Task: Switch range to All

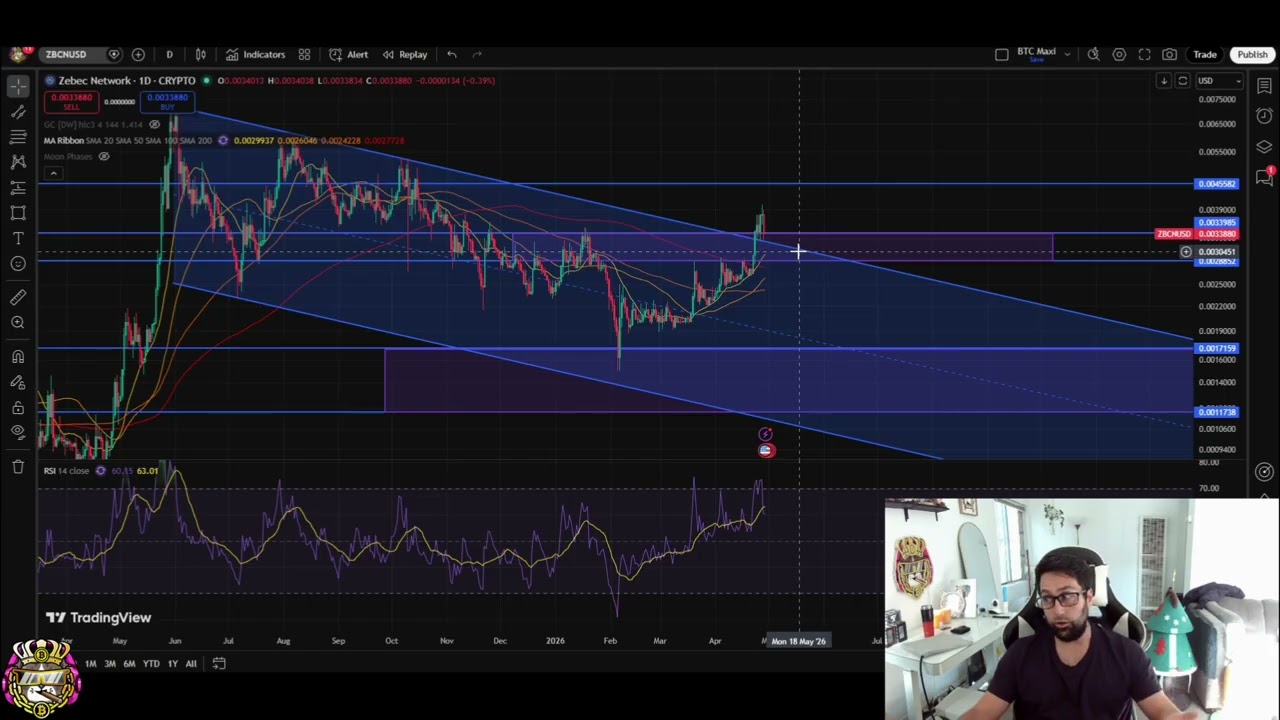Action: point(190,663)
